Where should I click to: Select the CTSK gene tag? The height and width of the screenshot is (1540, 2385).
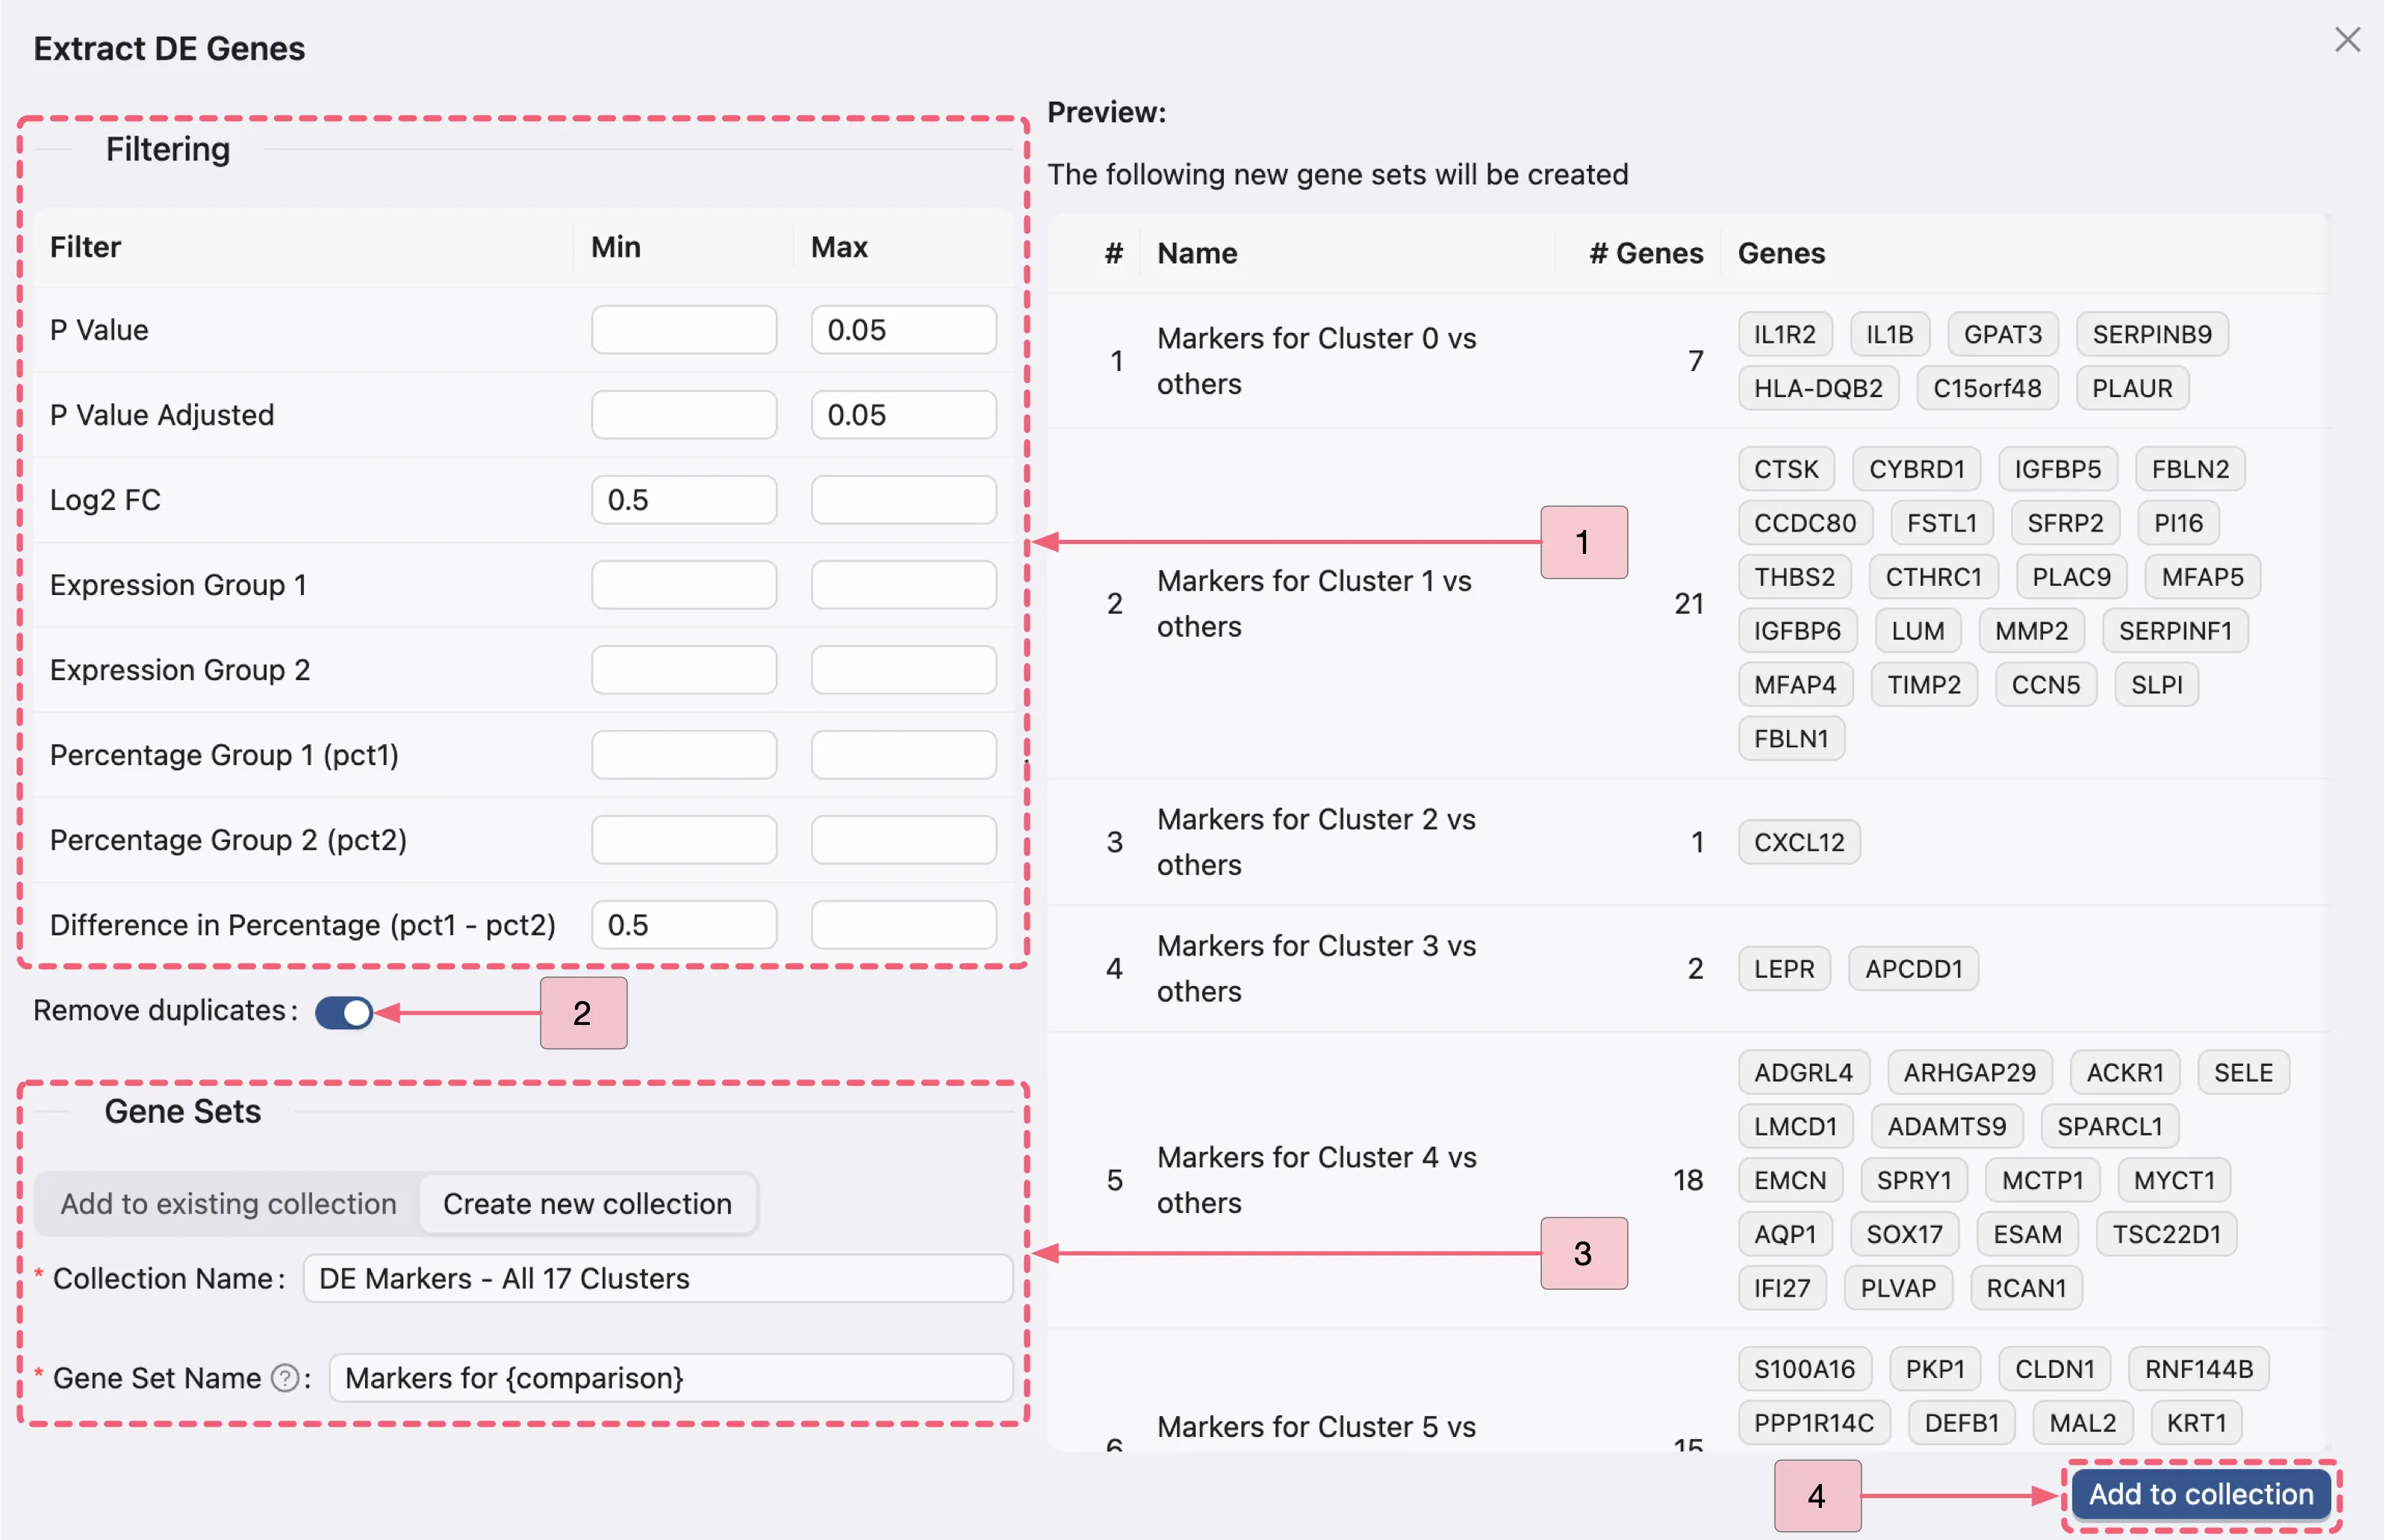tap(1786, 468)
